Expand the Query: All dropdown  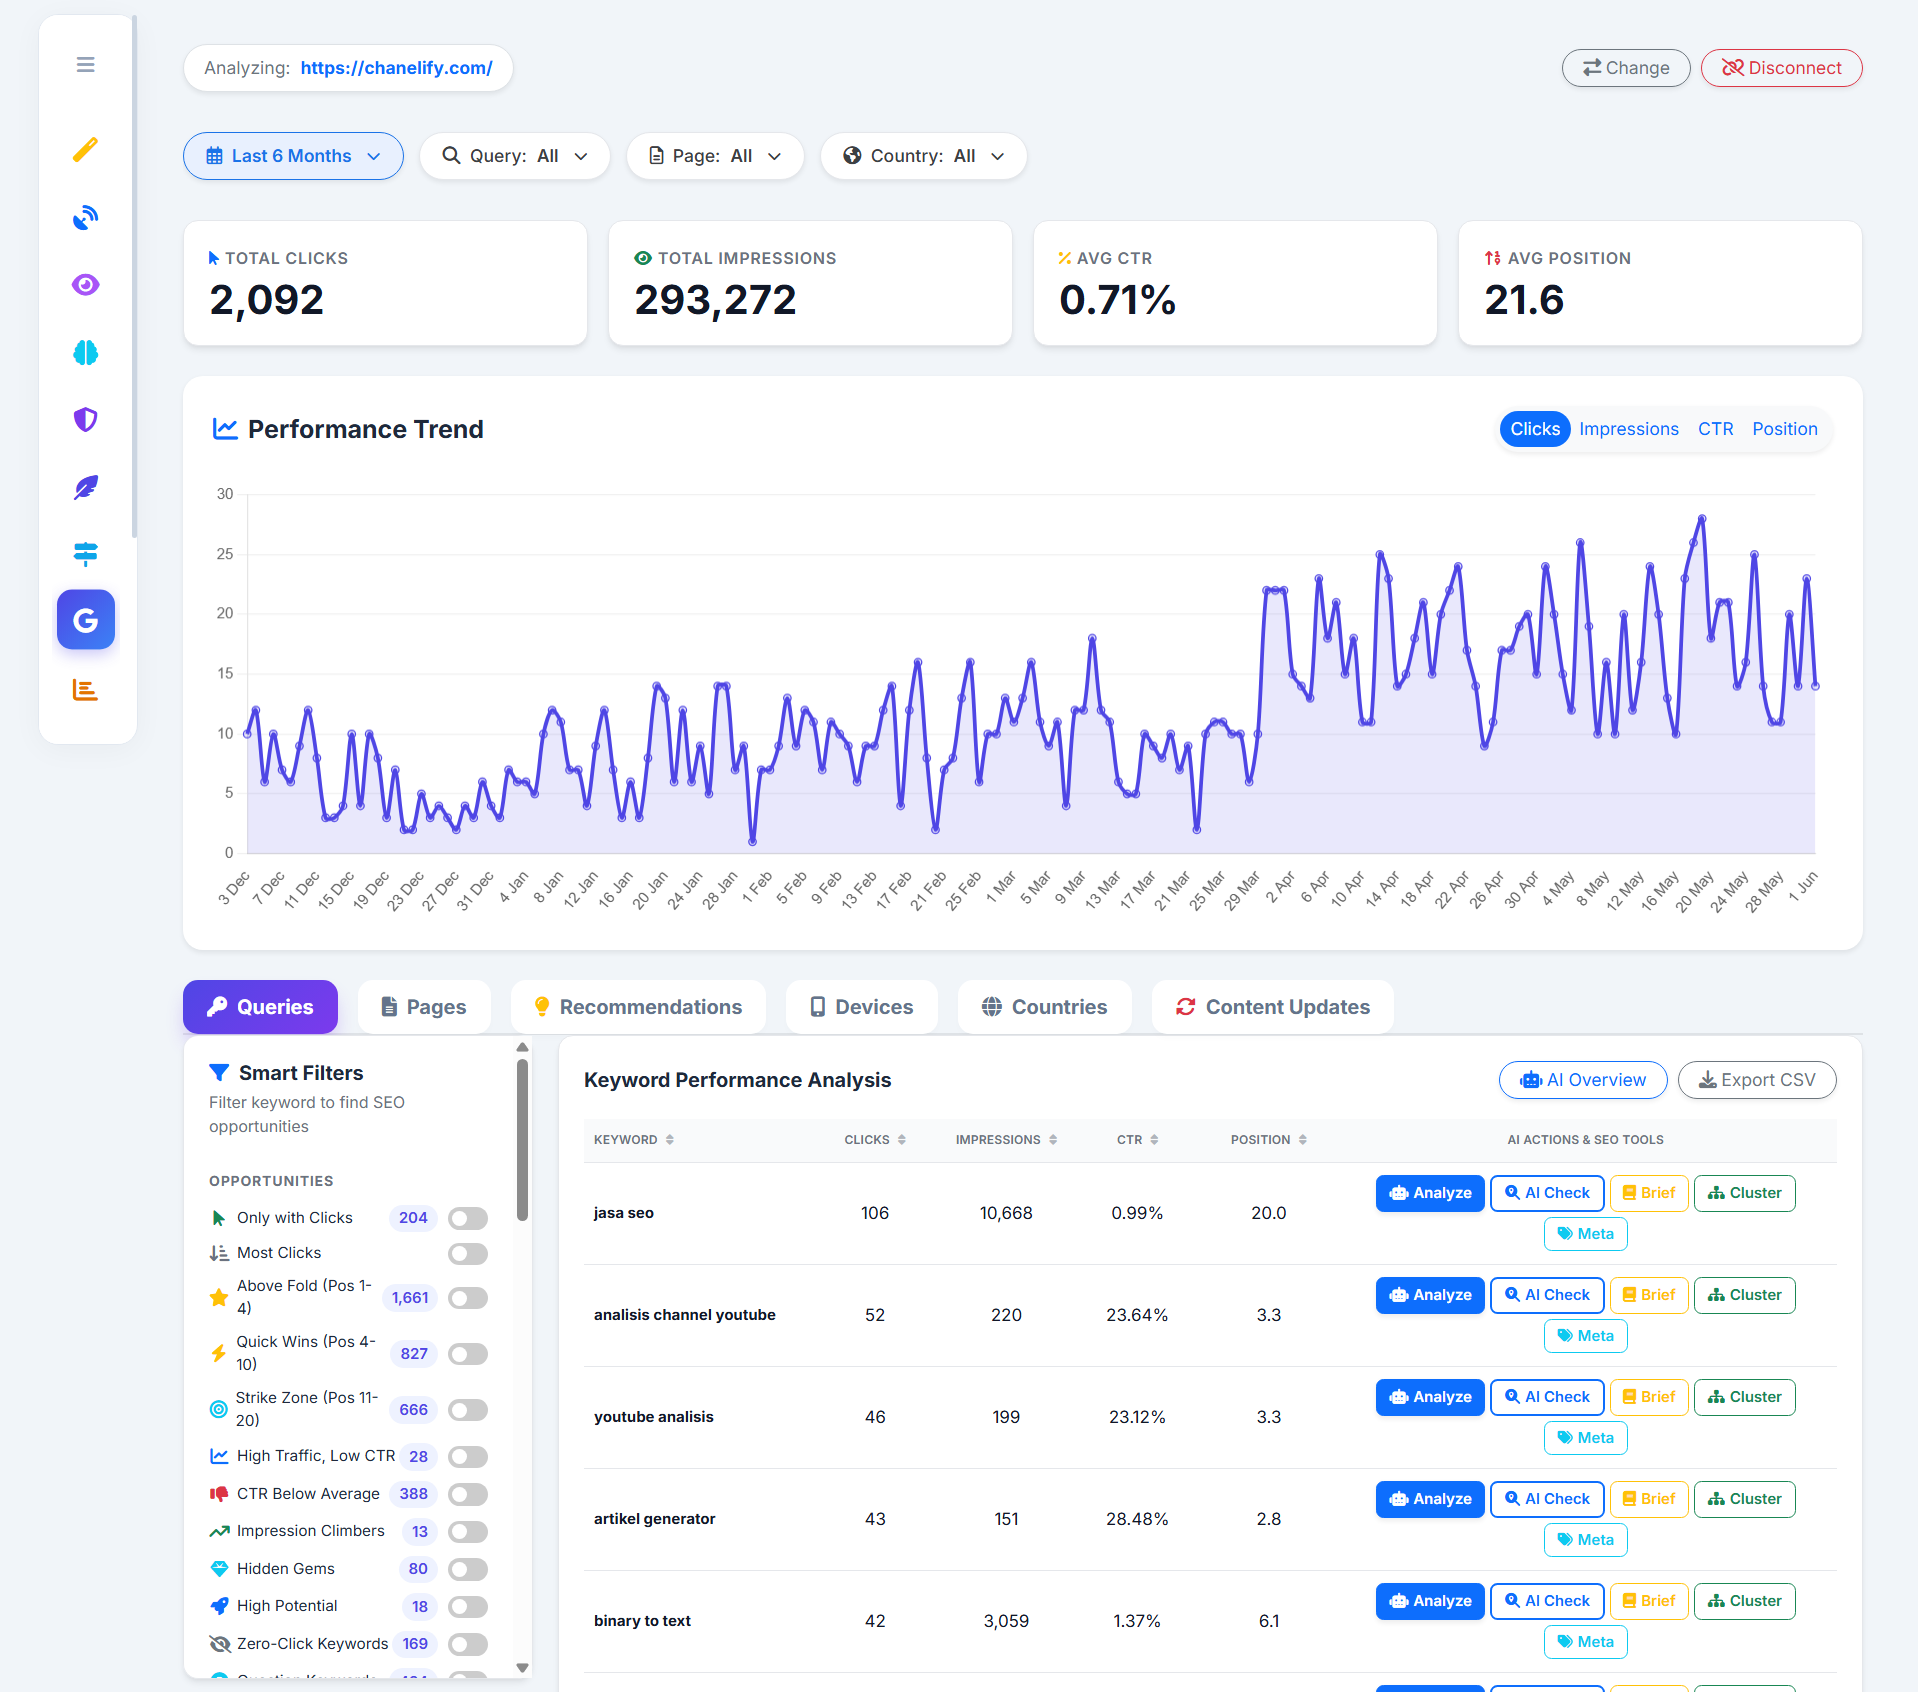point(515,156)
